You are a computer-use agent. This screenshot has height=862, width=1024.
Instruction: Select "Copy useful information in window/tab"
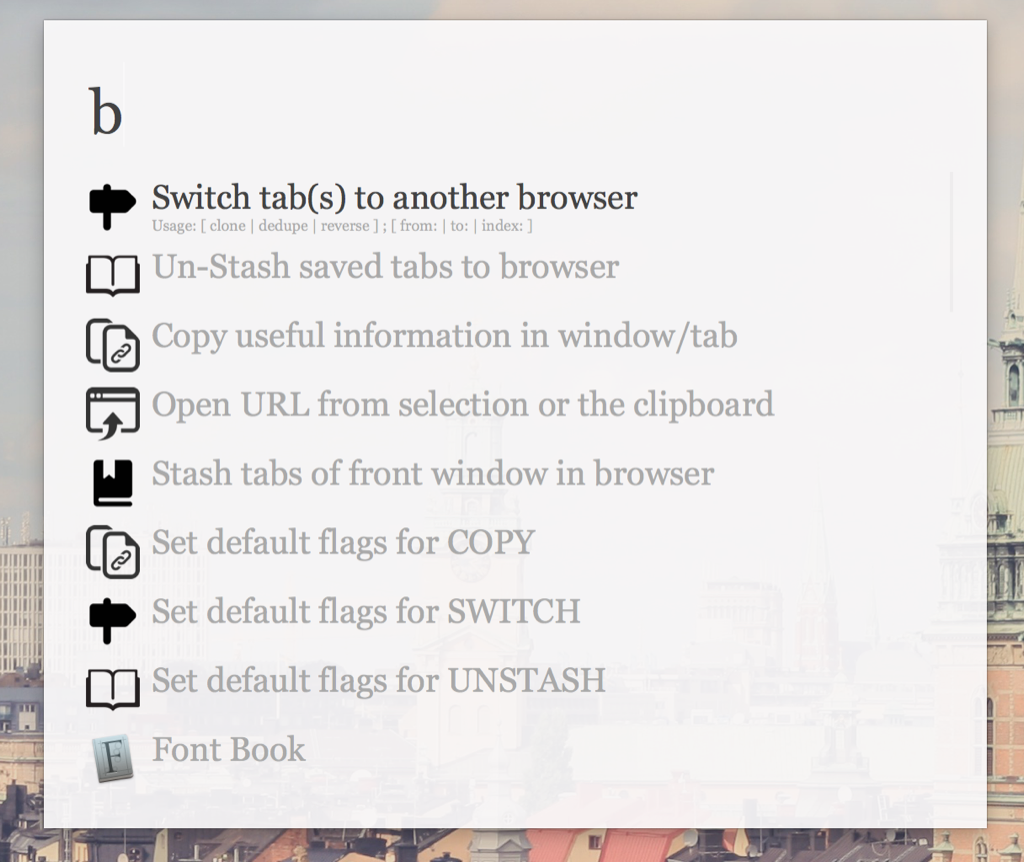tap(444, 336)
